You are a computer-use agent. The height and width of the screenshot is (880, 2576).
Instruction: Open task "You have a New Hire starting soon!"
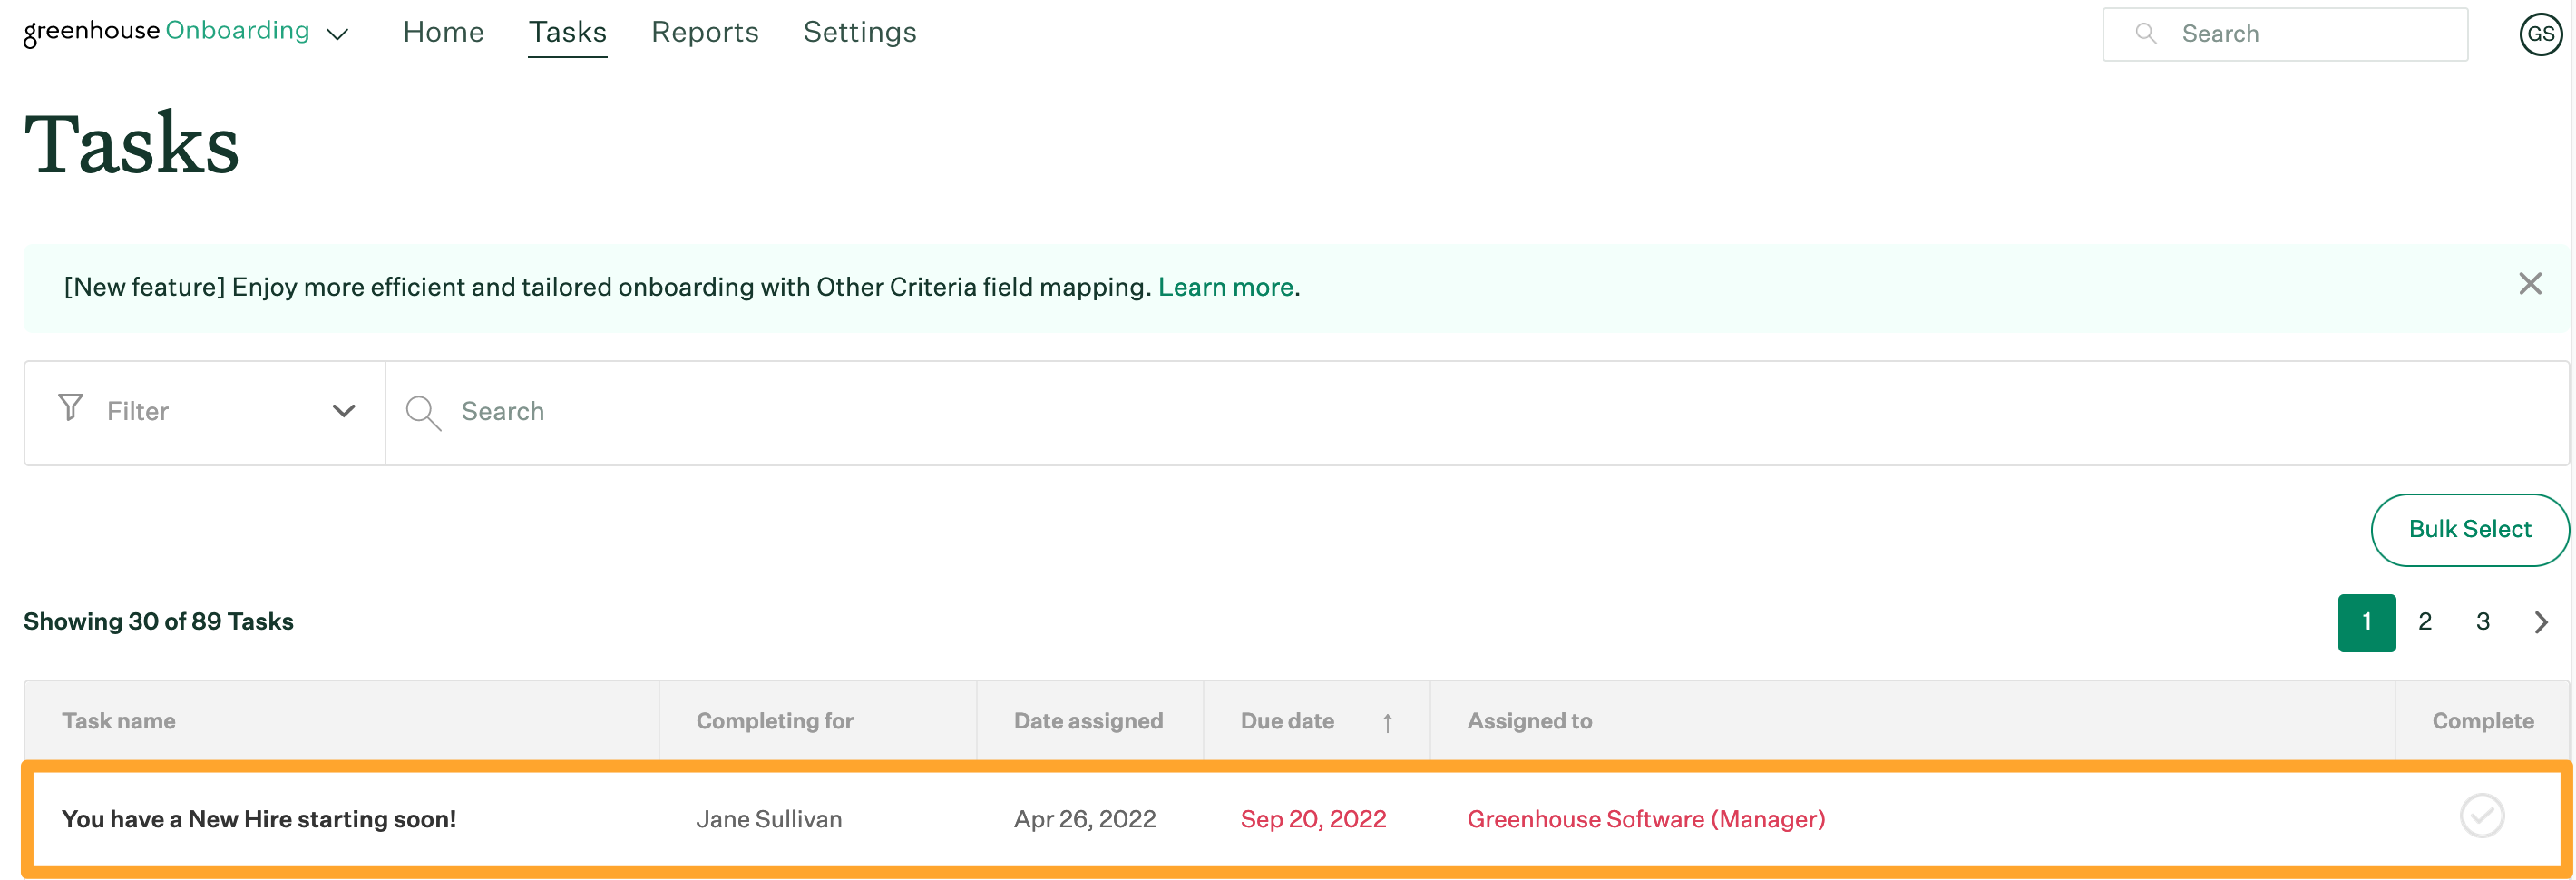tap(259, 819)
